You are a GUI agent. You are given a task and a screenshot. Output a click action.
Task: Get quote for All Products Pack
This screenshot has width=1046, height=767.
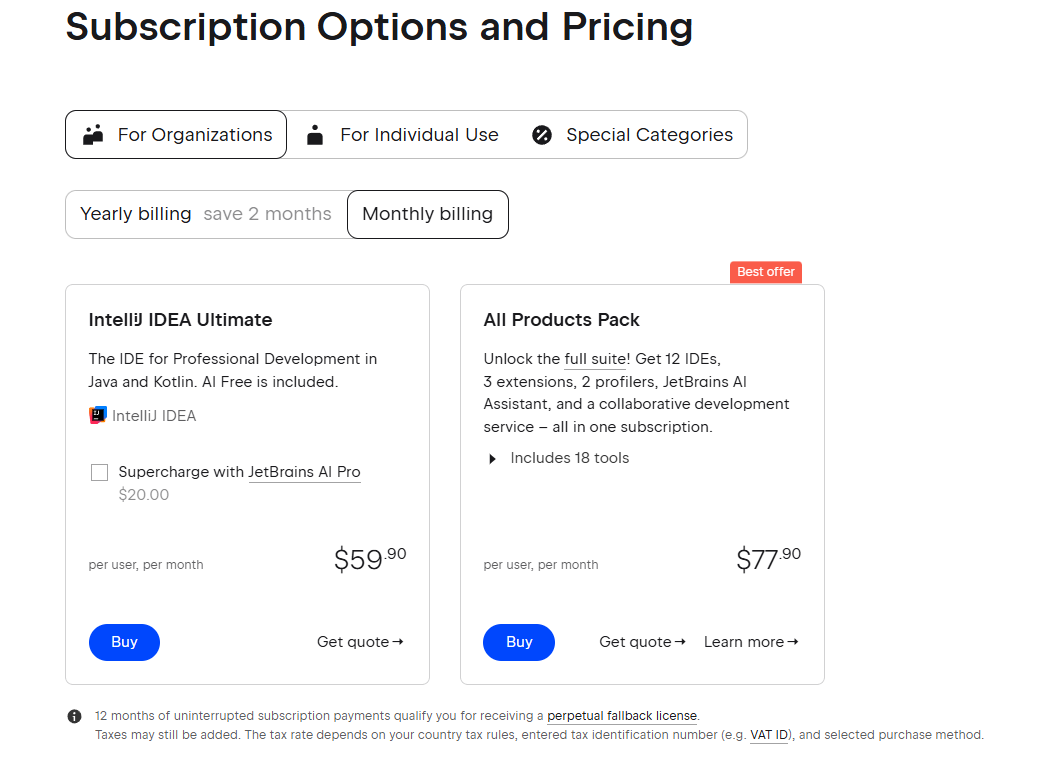pos(642,642)
